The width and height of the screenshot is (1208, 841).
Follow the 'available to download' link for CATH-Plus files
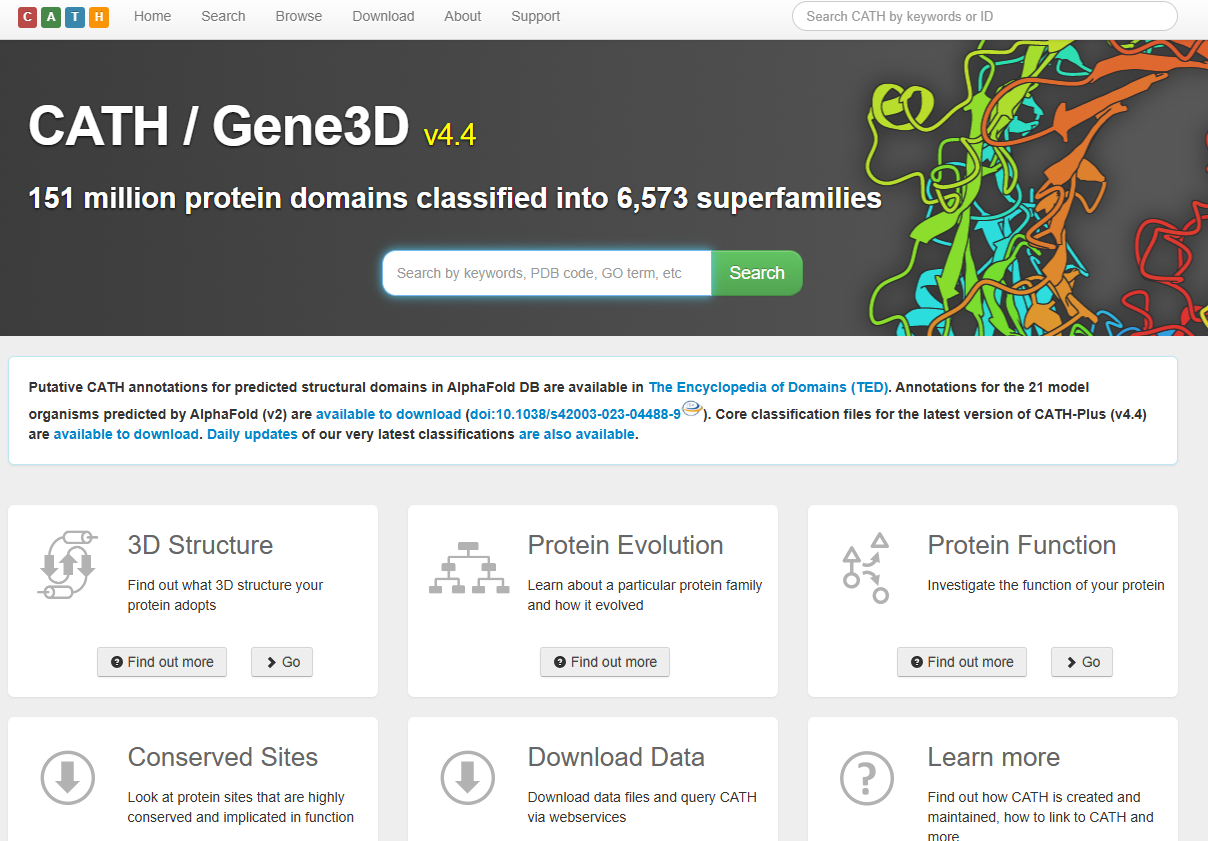click(x=126, y=434)
